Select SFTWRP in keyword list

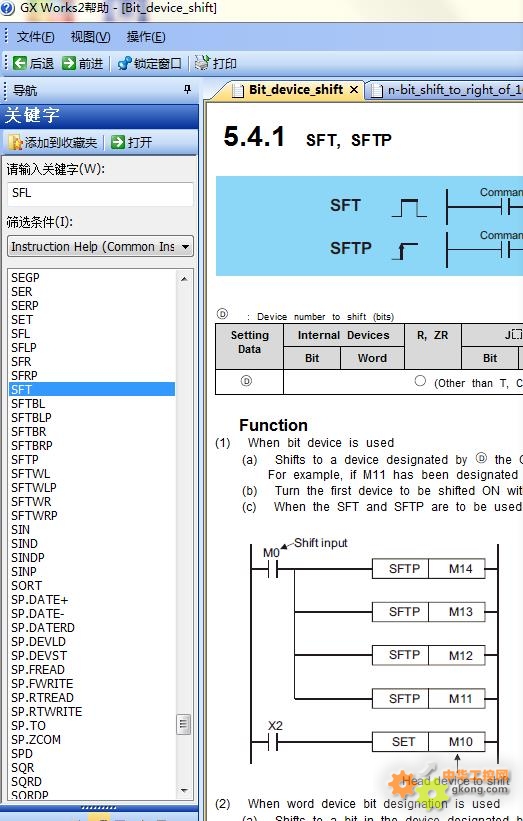click(34, 516)
